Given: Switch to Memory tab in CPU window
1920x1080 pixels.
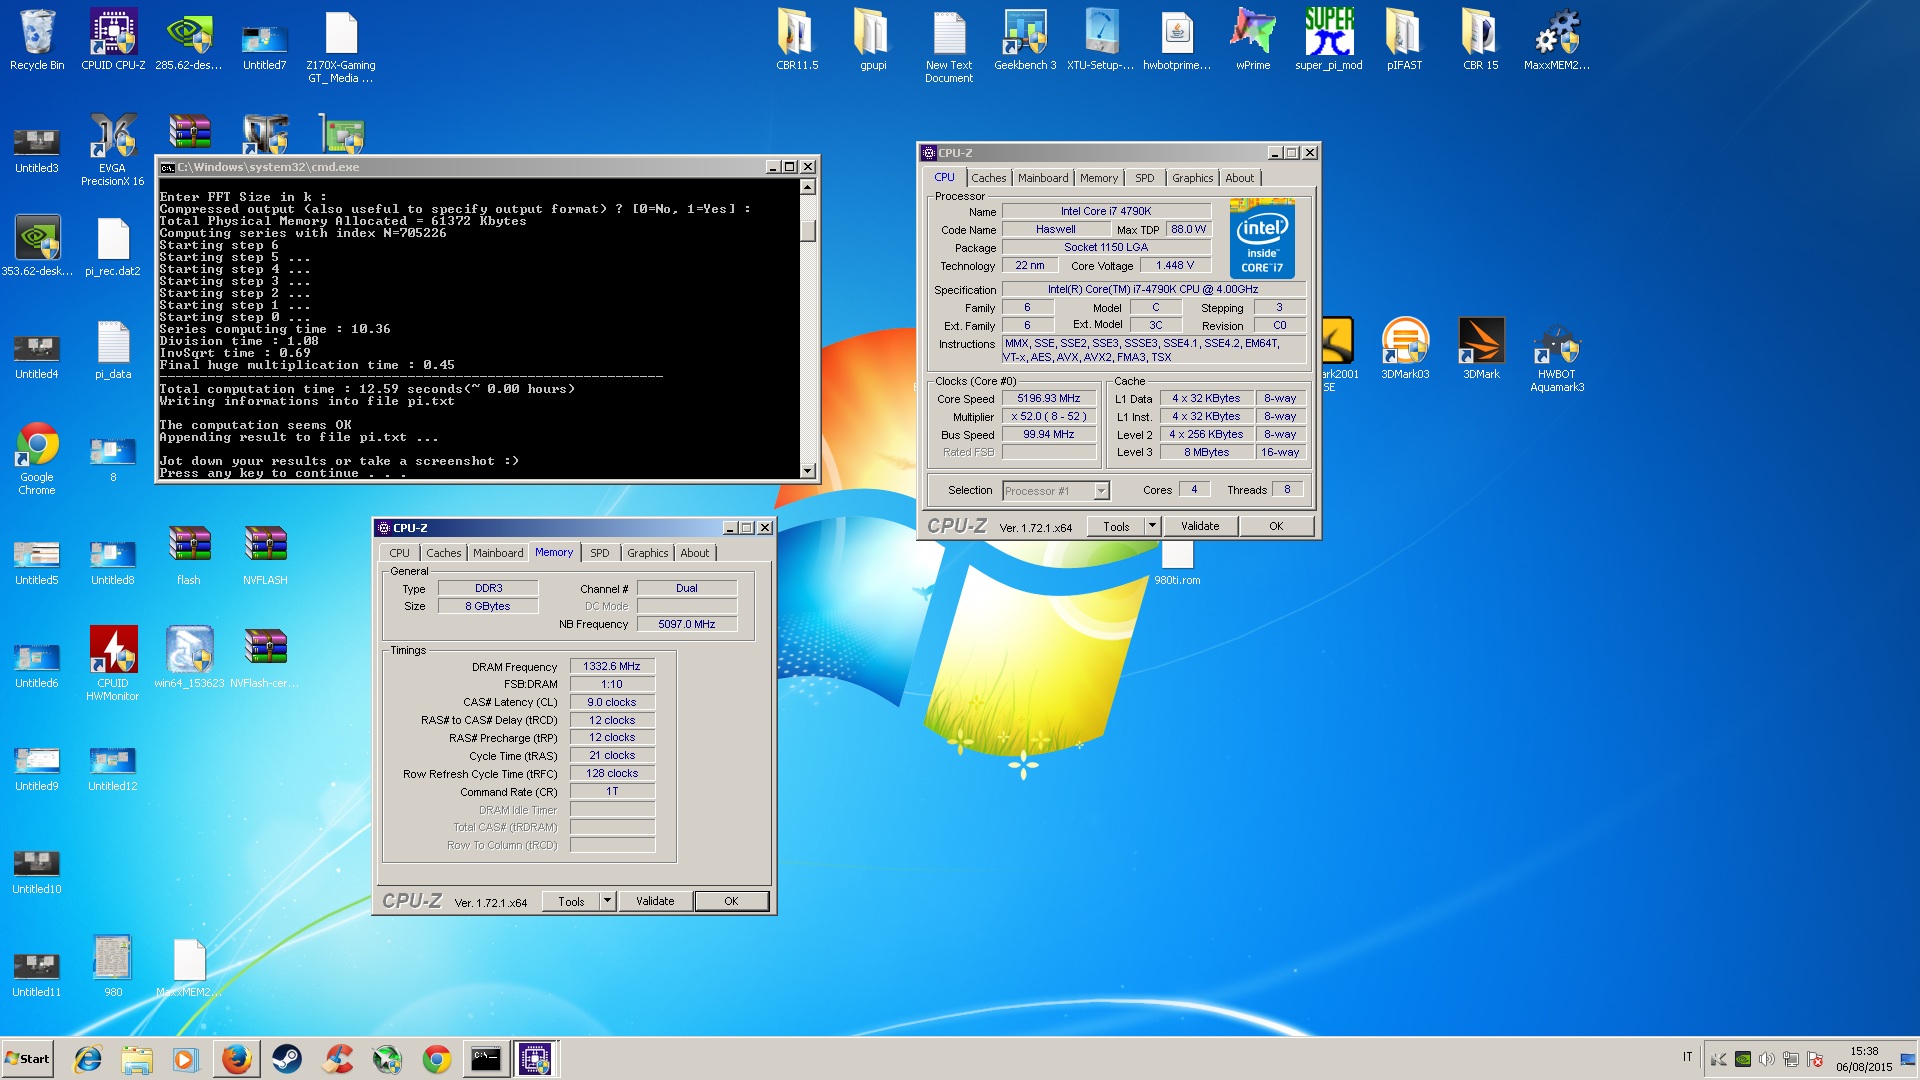Looking at the screenshot, I should pyautogui.click(x=1099, y=178).
